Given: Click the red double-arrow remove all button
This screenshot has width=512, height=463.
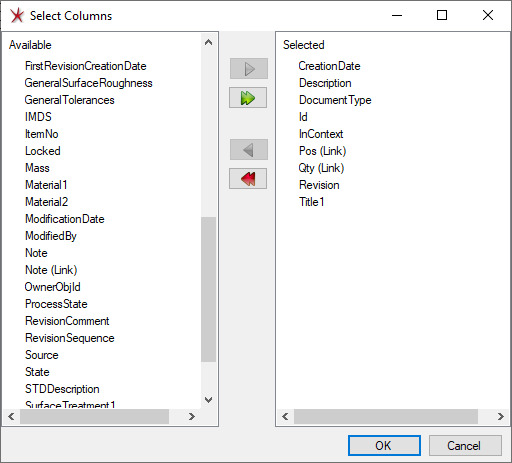Looking at the screenshot, I should pyautogui.click(x=248, y=179).
